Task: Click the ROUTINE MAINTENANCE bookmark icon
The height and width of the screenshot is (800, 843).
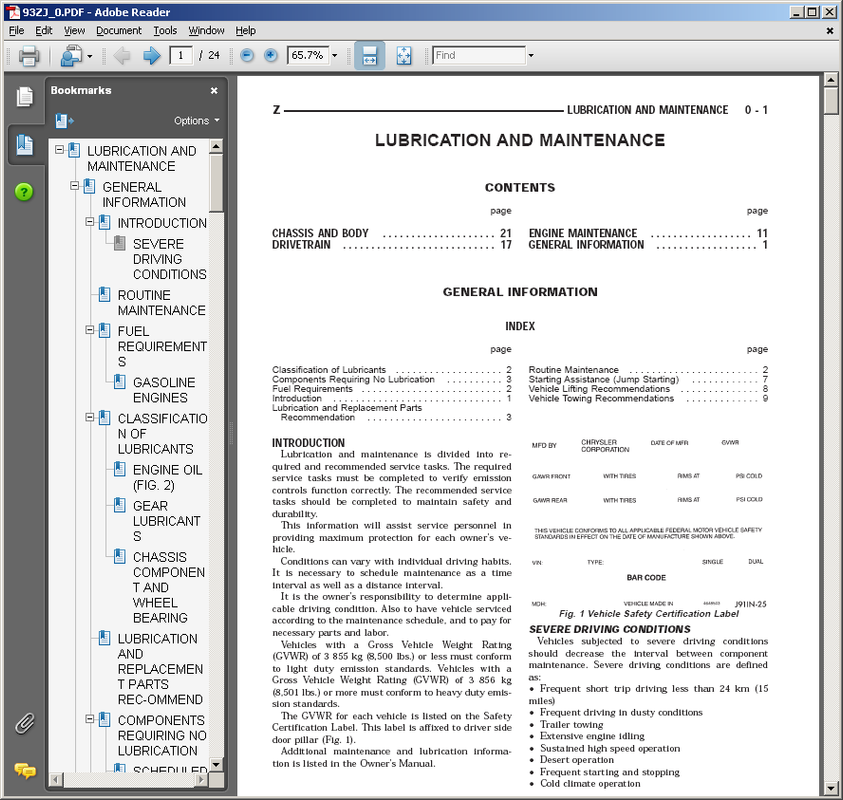Action: [105, 295]
